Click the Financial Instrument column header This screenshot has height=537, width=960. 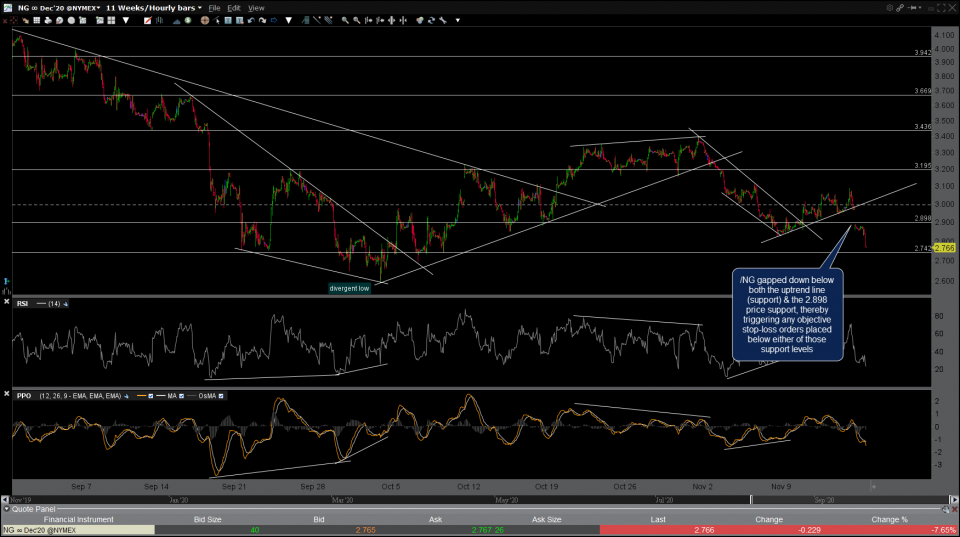[x=78, y=519]
